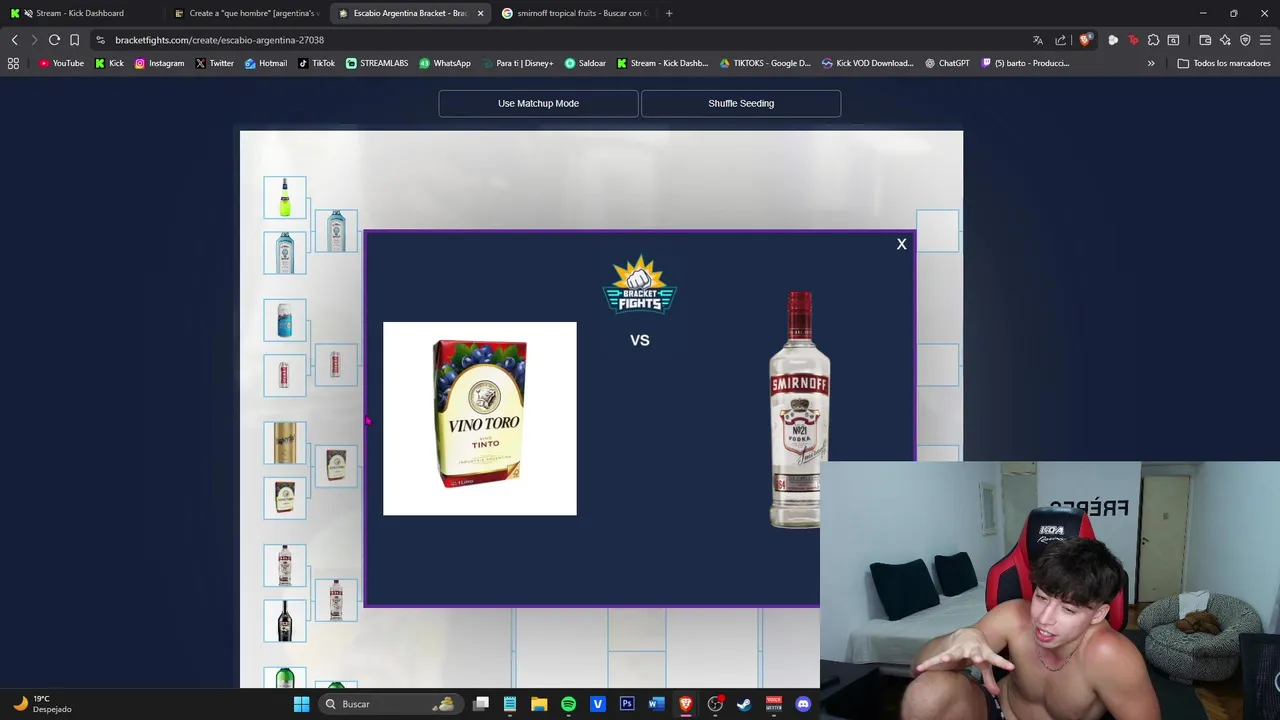Open the WhatsApp bookmark
The width and height of the screenshot is (1280, 720).
445,63
